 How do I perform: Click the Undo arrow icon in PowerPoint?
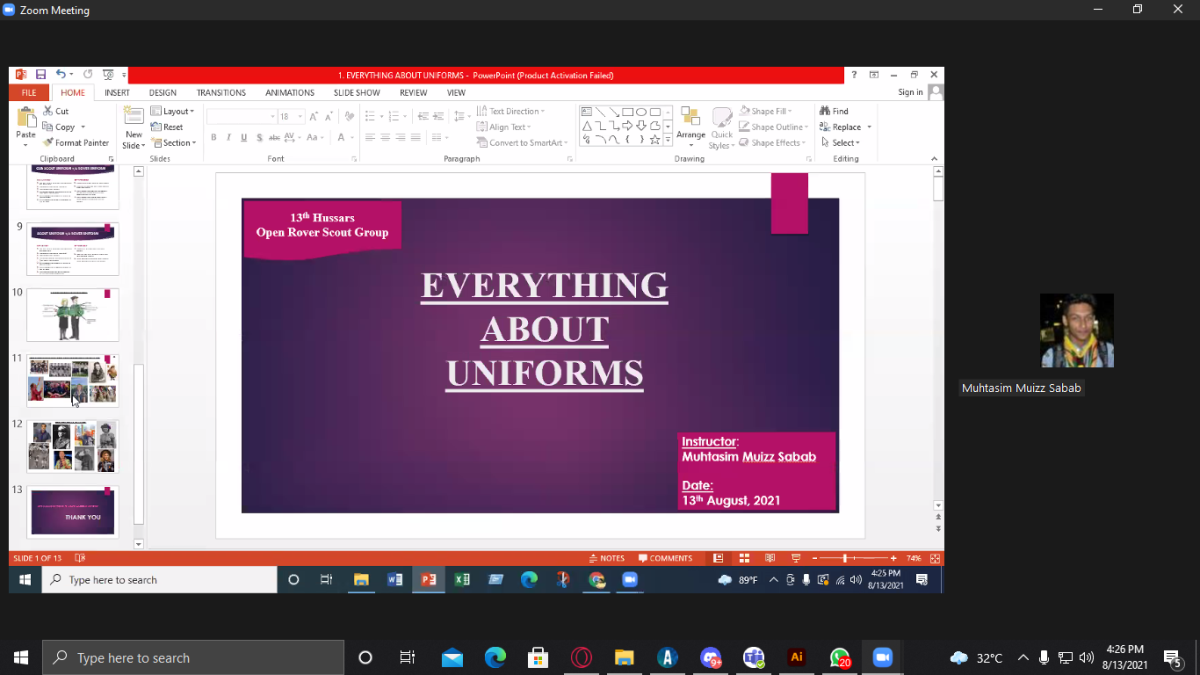coord(61,75)
